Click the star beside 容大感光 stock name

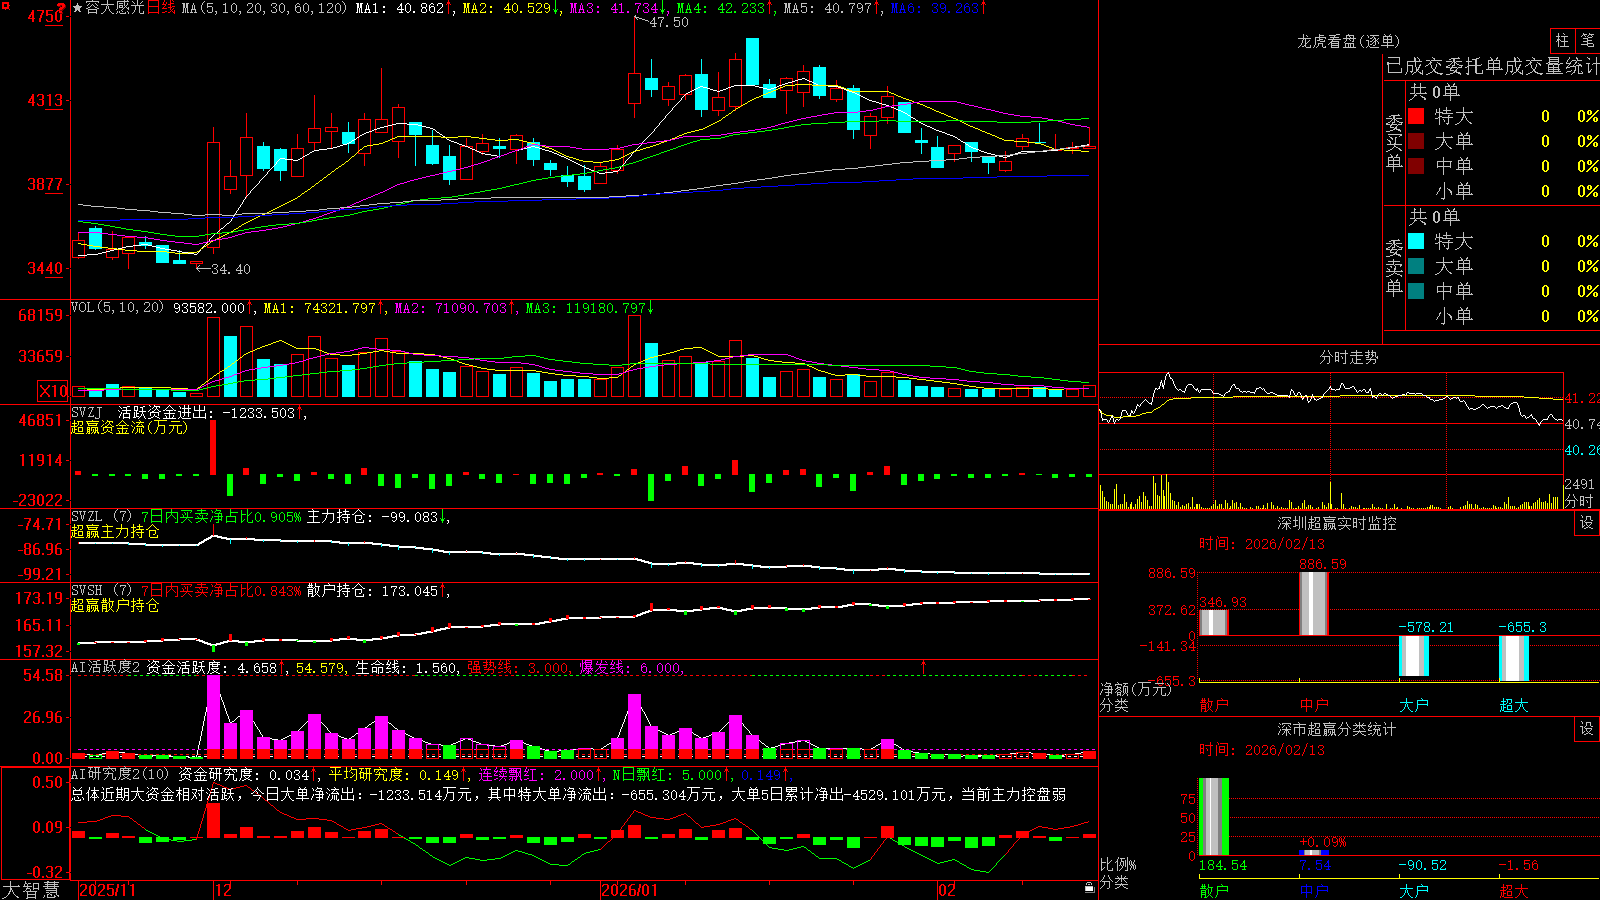(x=78, y=8)
